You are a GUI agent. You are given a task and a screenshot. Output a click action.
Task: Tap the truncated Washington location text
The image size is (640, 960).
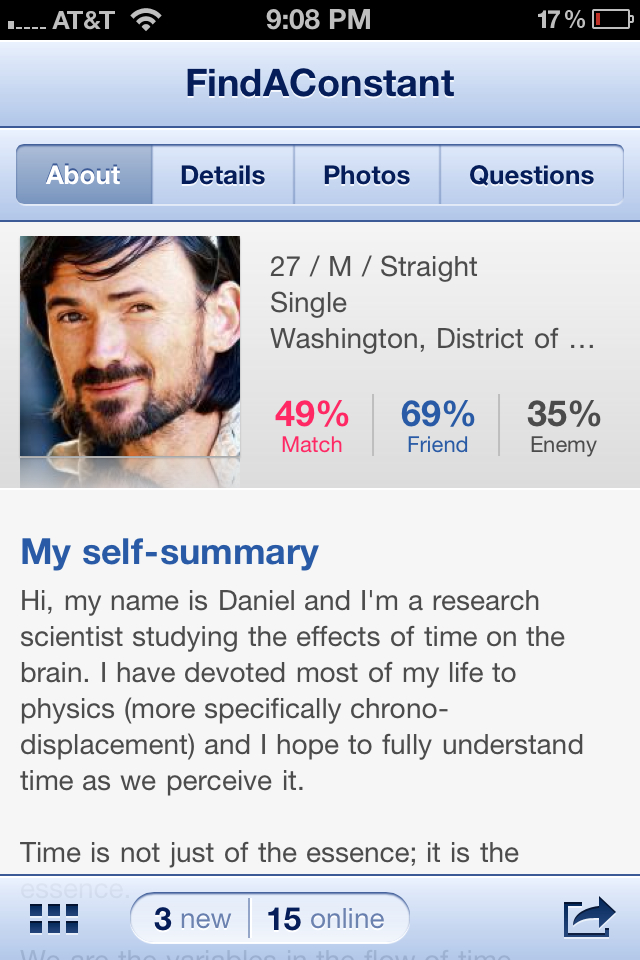432,339
